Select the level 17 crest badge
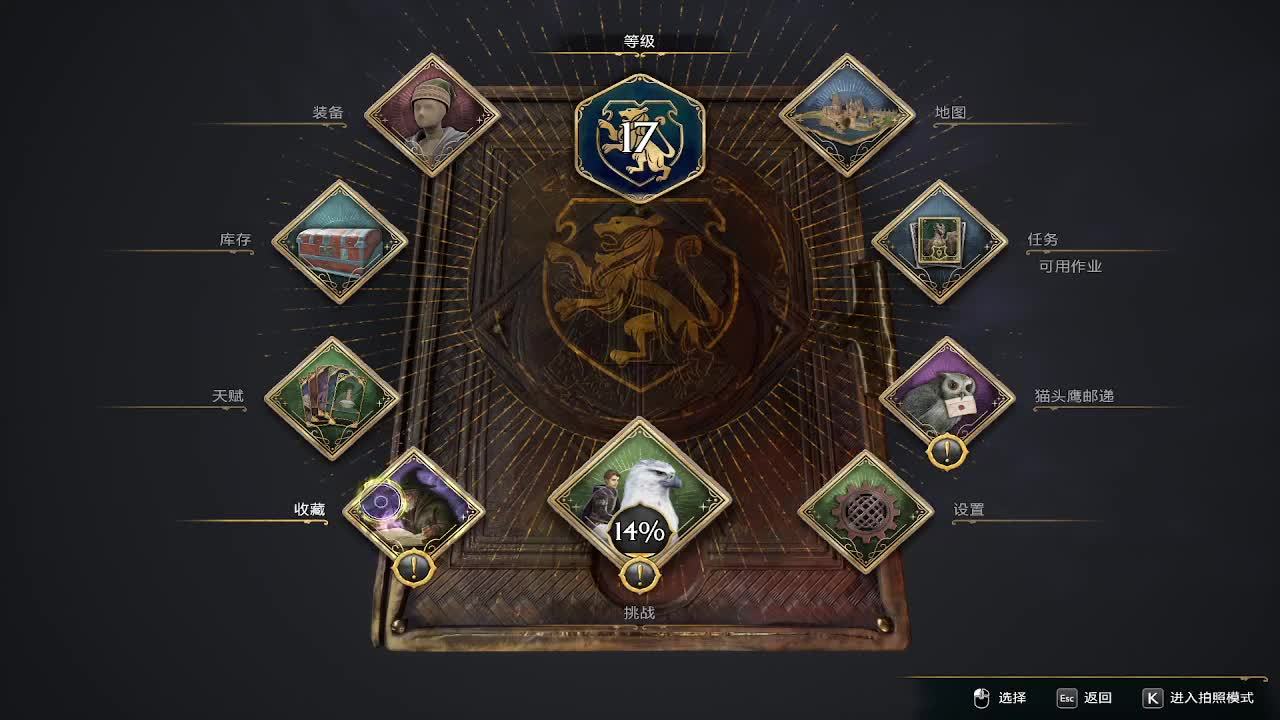This screenshot has height=720, width=1280. [639, 138]
